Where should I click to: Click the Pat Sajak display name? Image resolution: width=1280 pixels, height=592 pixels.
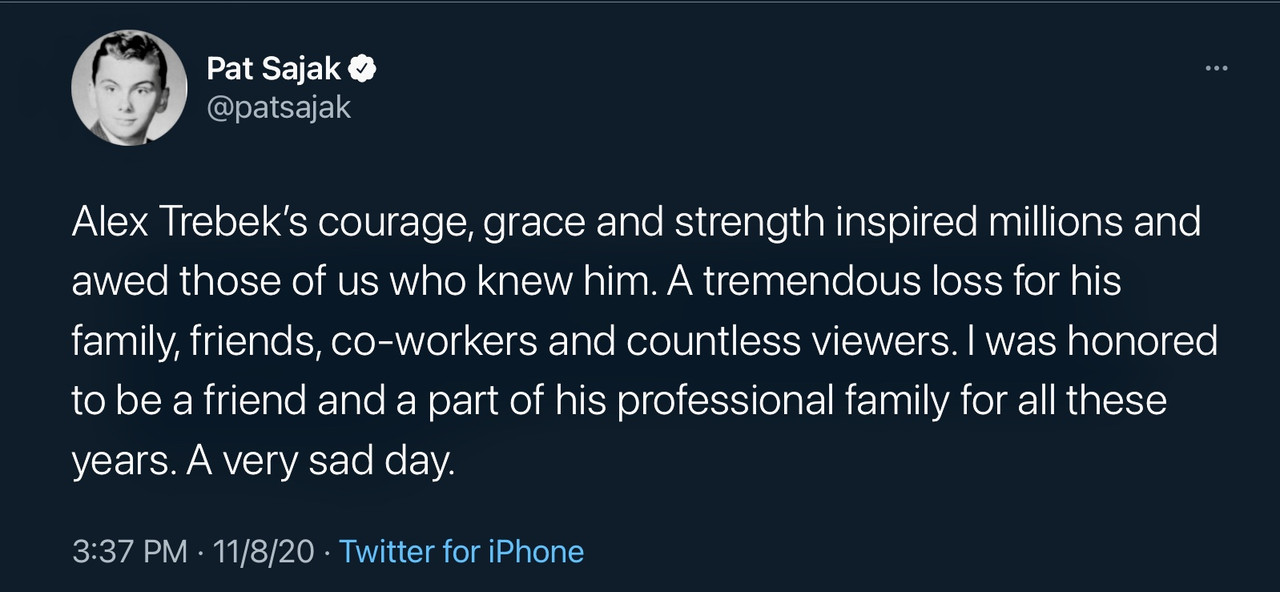(273, 69)
